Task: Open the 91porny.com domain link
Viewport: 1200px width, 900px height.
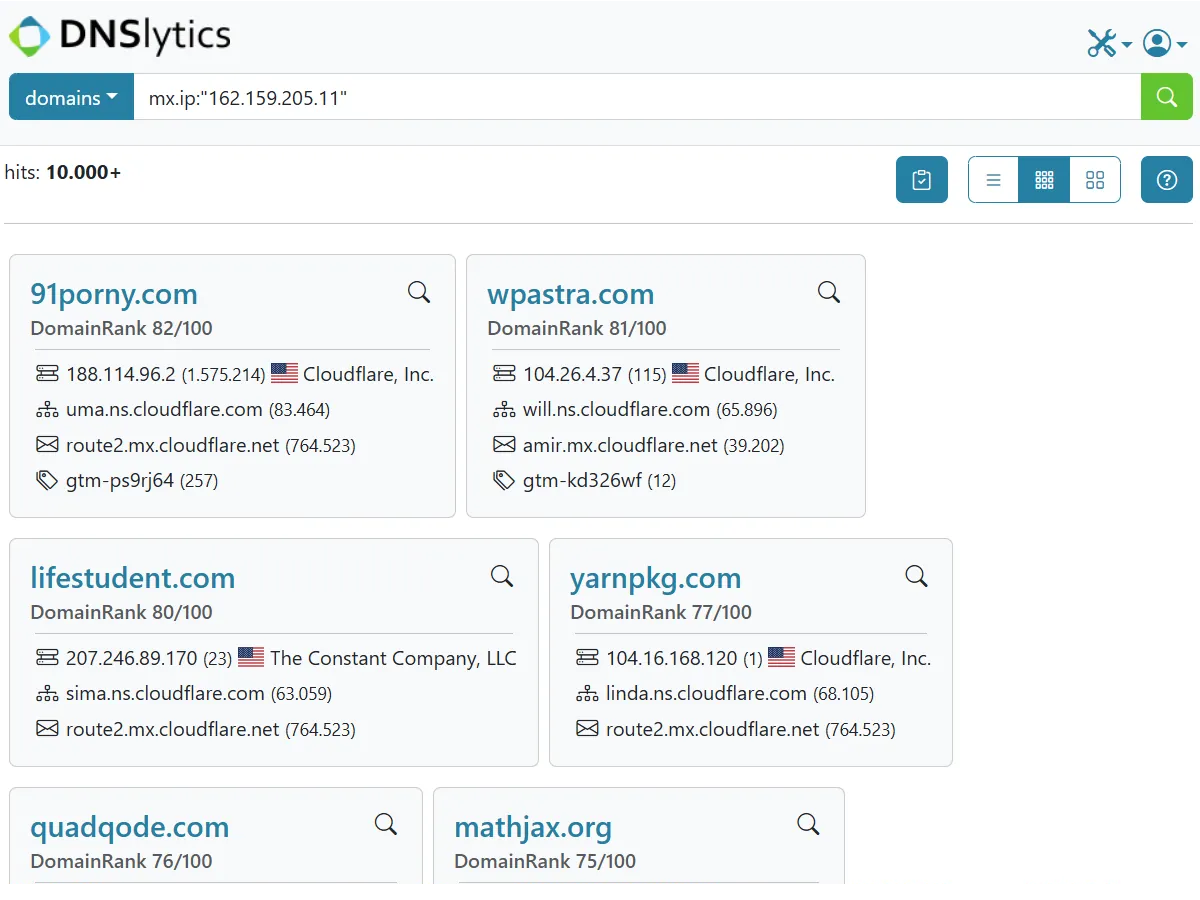Action: [114, 294]
